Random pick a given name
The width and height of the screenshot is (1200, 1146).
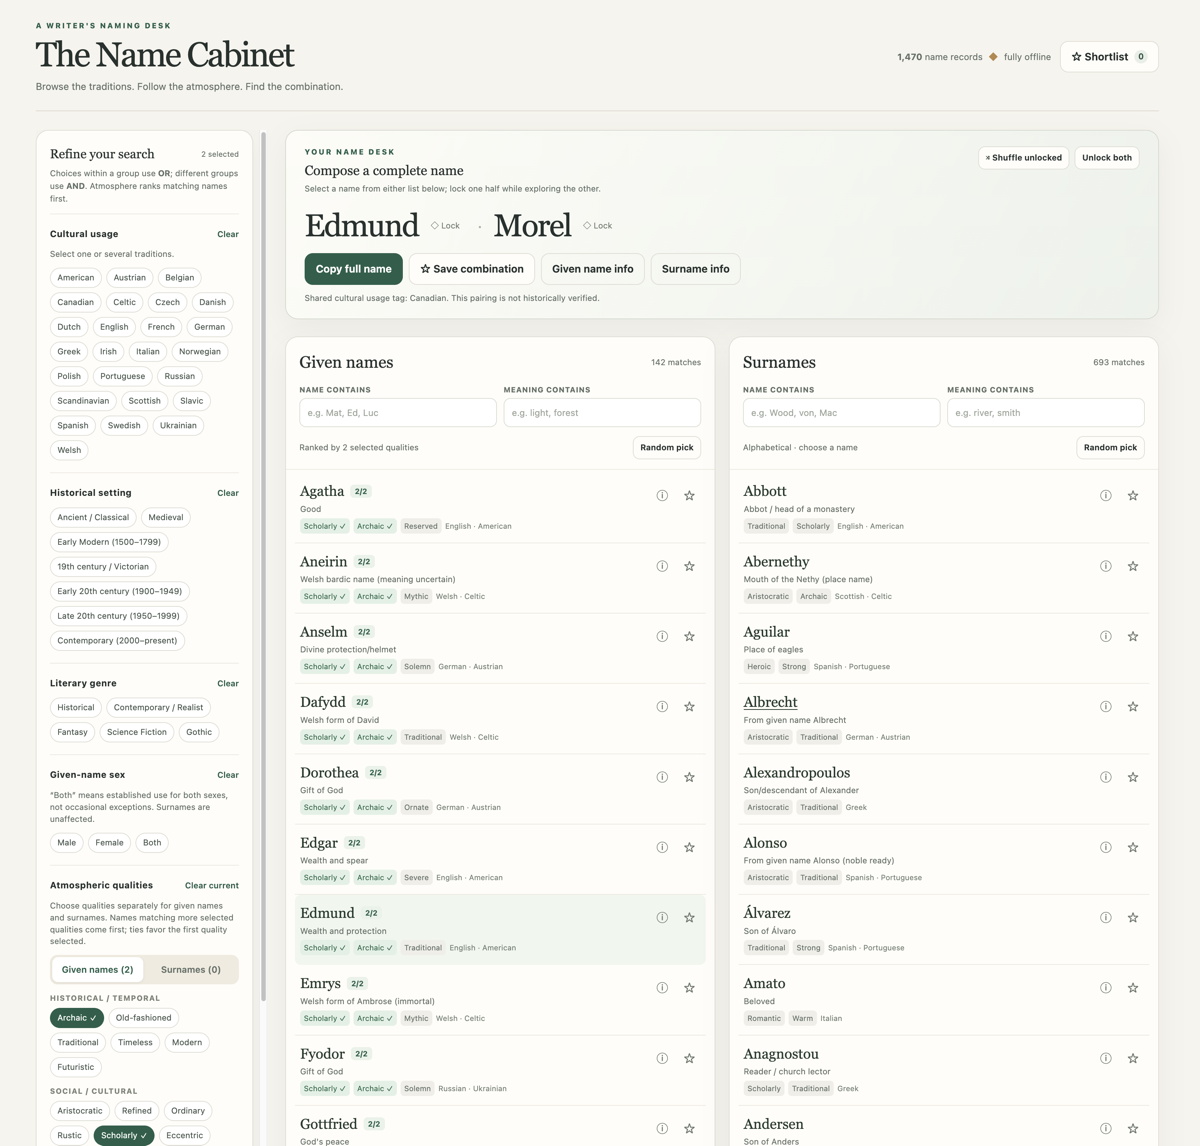pyautogui.click(x=667, y=447)
